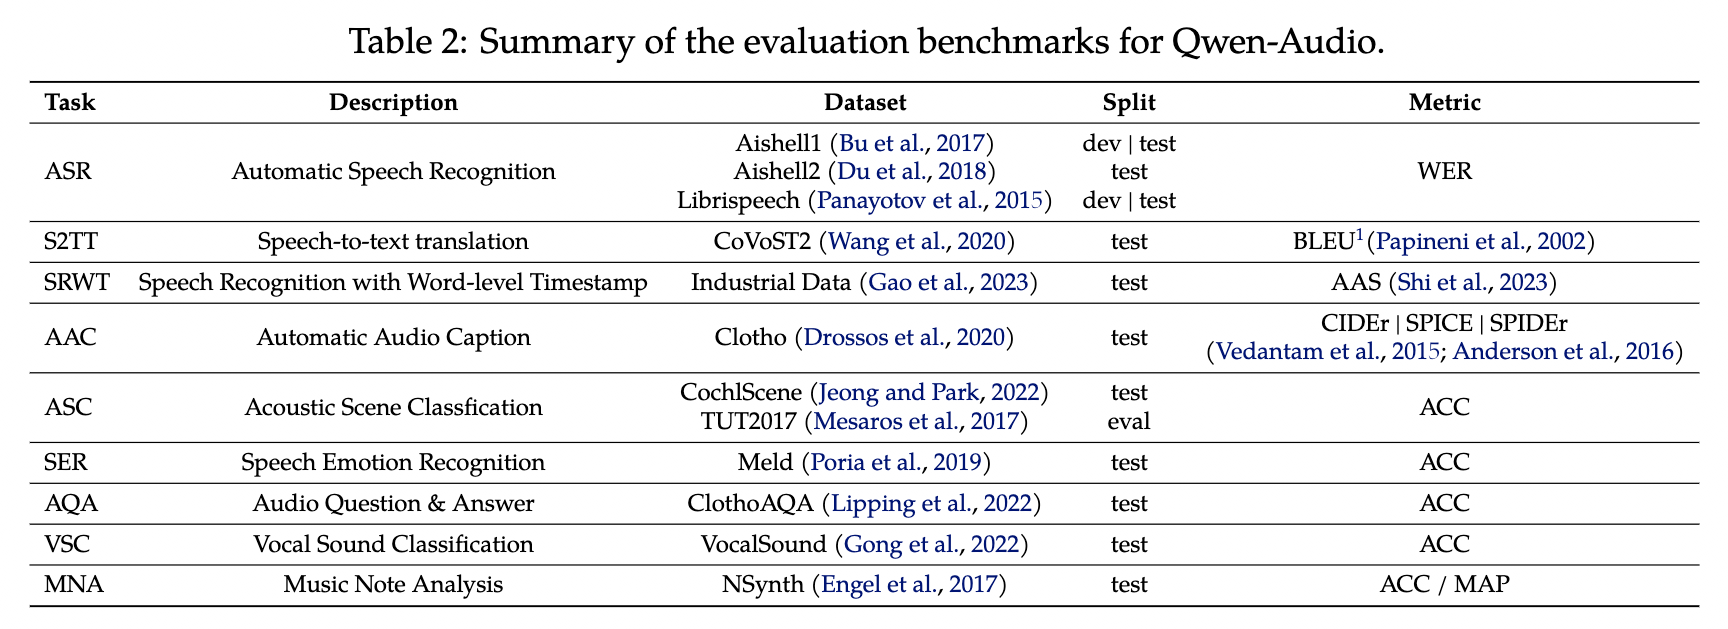Image resolution: width=1728 pixels, height=629 pixels.
Task: Click the Gong et al., 2022 citation
Action: coord(931,544)
